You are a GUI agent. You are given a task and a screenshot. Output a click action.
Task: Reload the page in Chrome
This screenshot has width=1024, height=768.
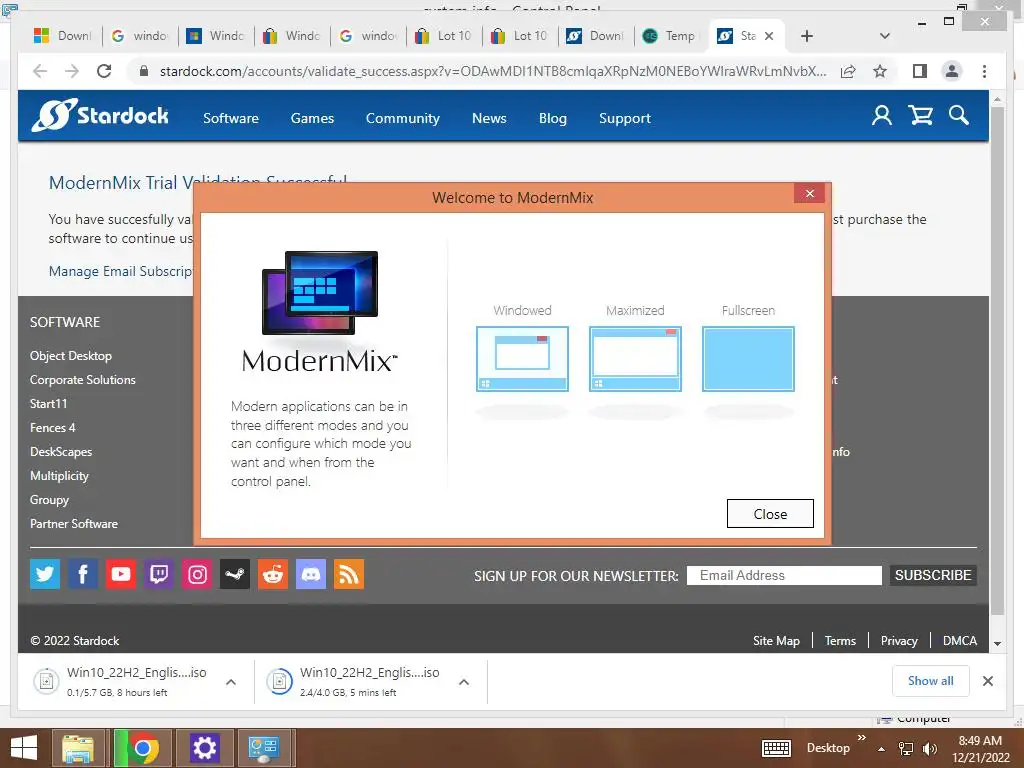104,71
